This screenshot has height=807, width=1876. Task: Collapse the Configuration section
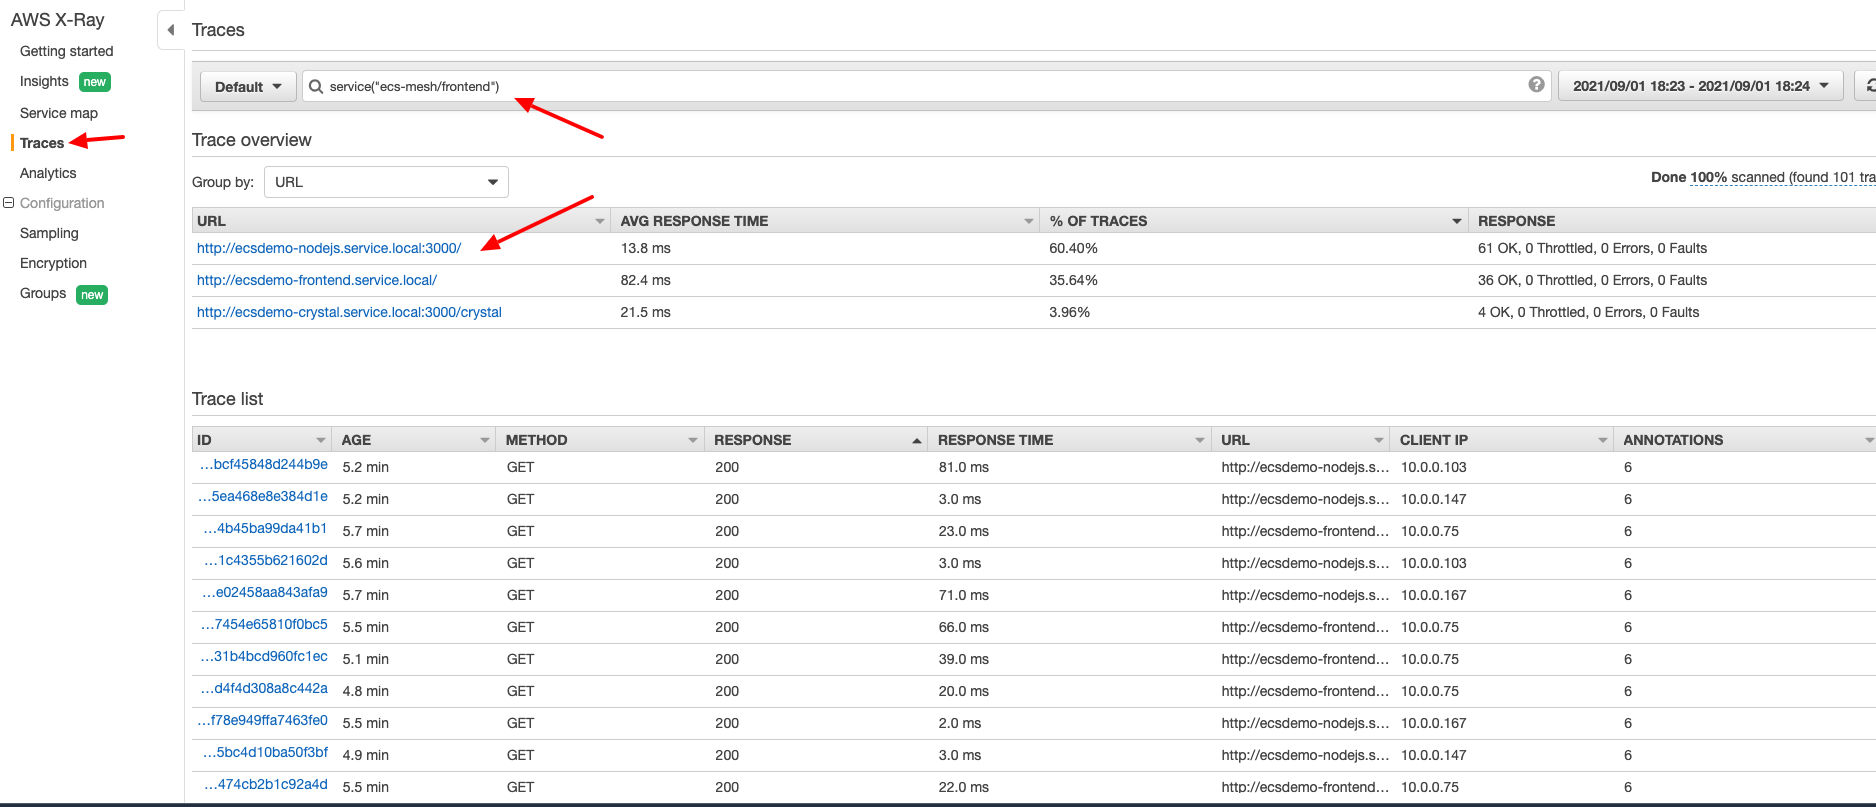point(9,203)
